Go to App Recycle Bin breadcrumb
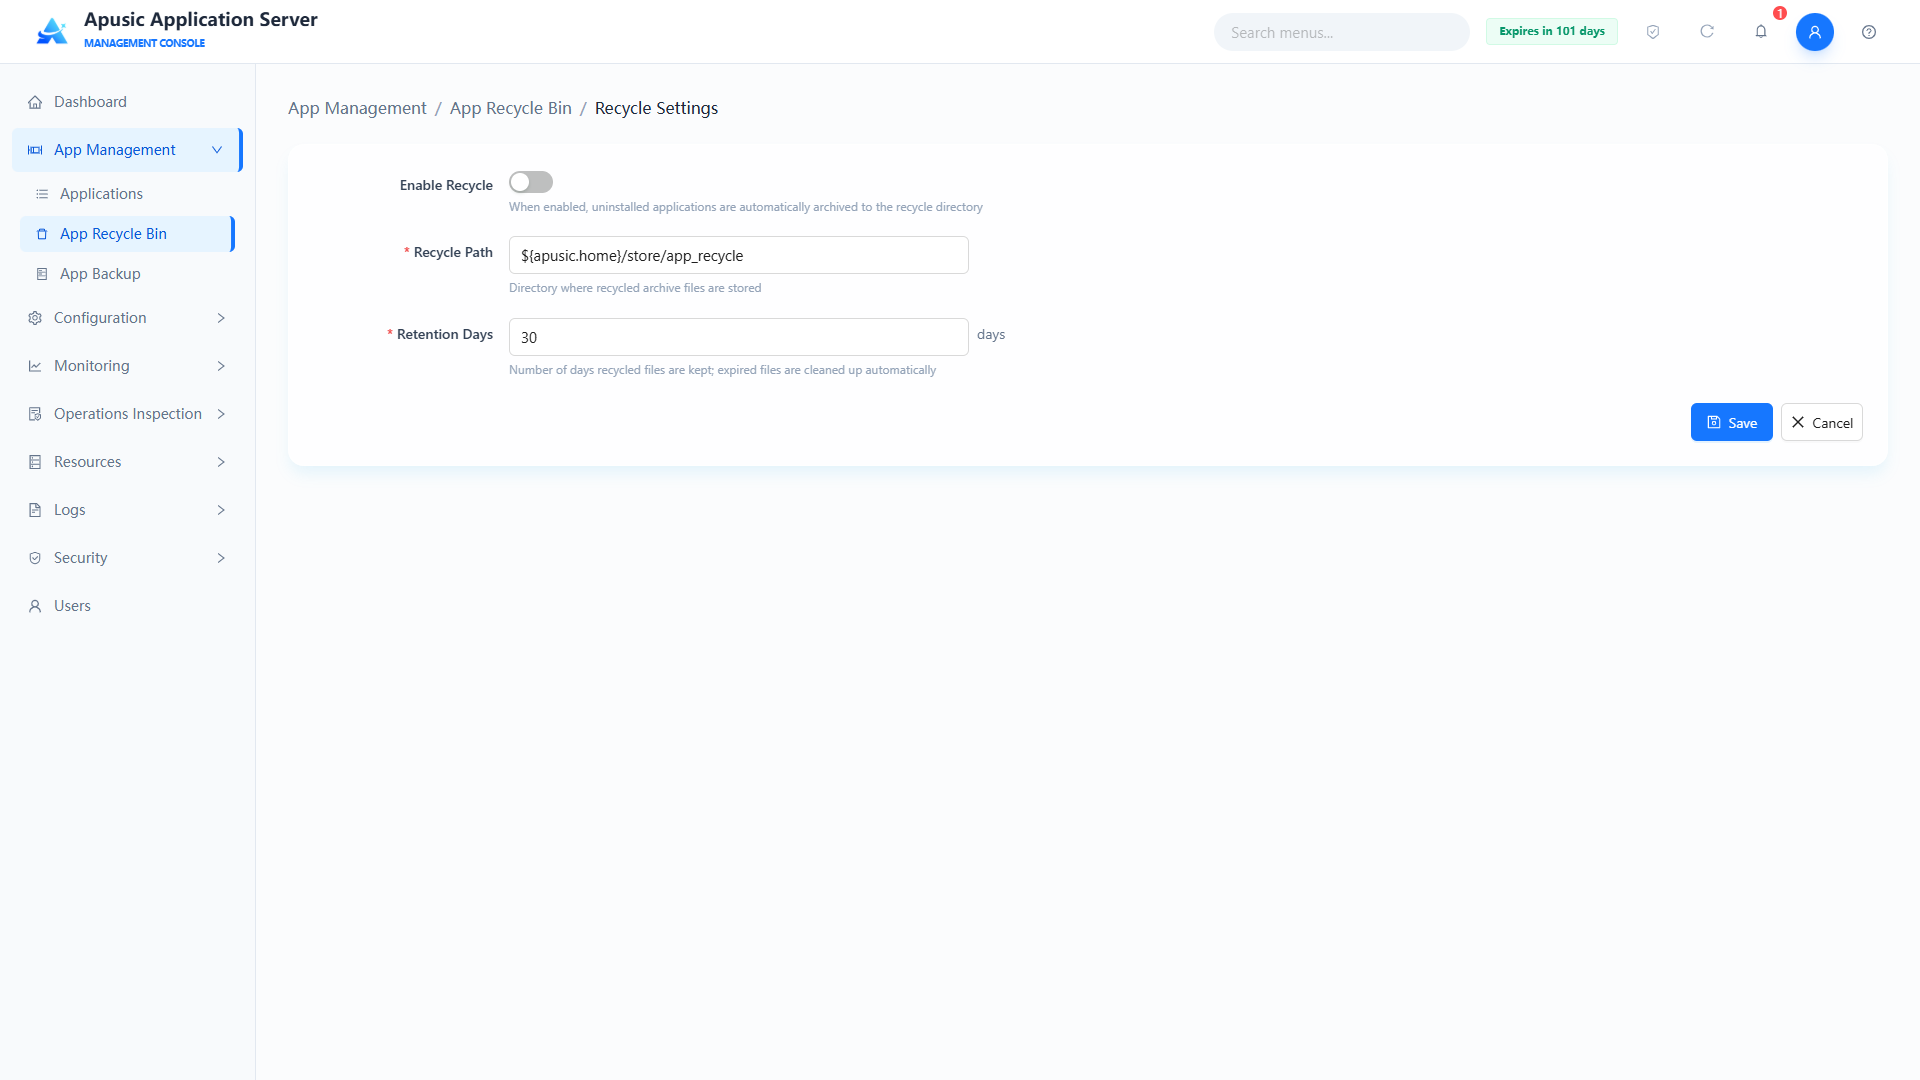Screen dimensions: 1920x1080 510,108
